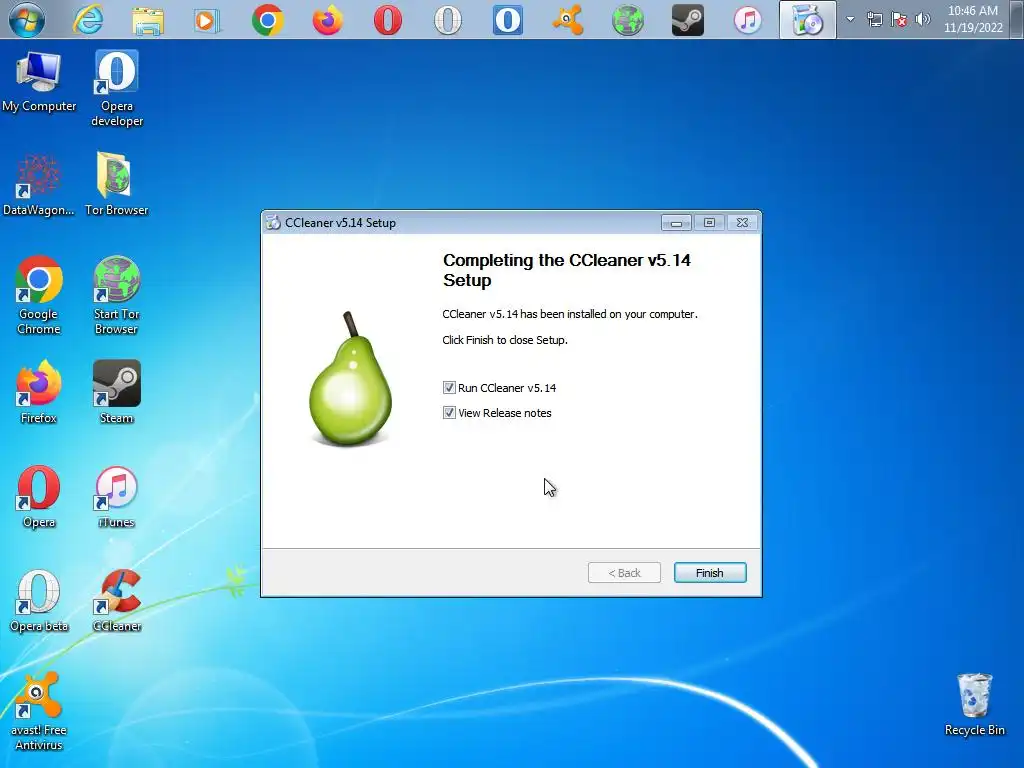The image size is (1024, 768).
Task: Select the Recycle Bin icon
Action: point(974,705)
